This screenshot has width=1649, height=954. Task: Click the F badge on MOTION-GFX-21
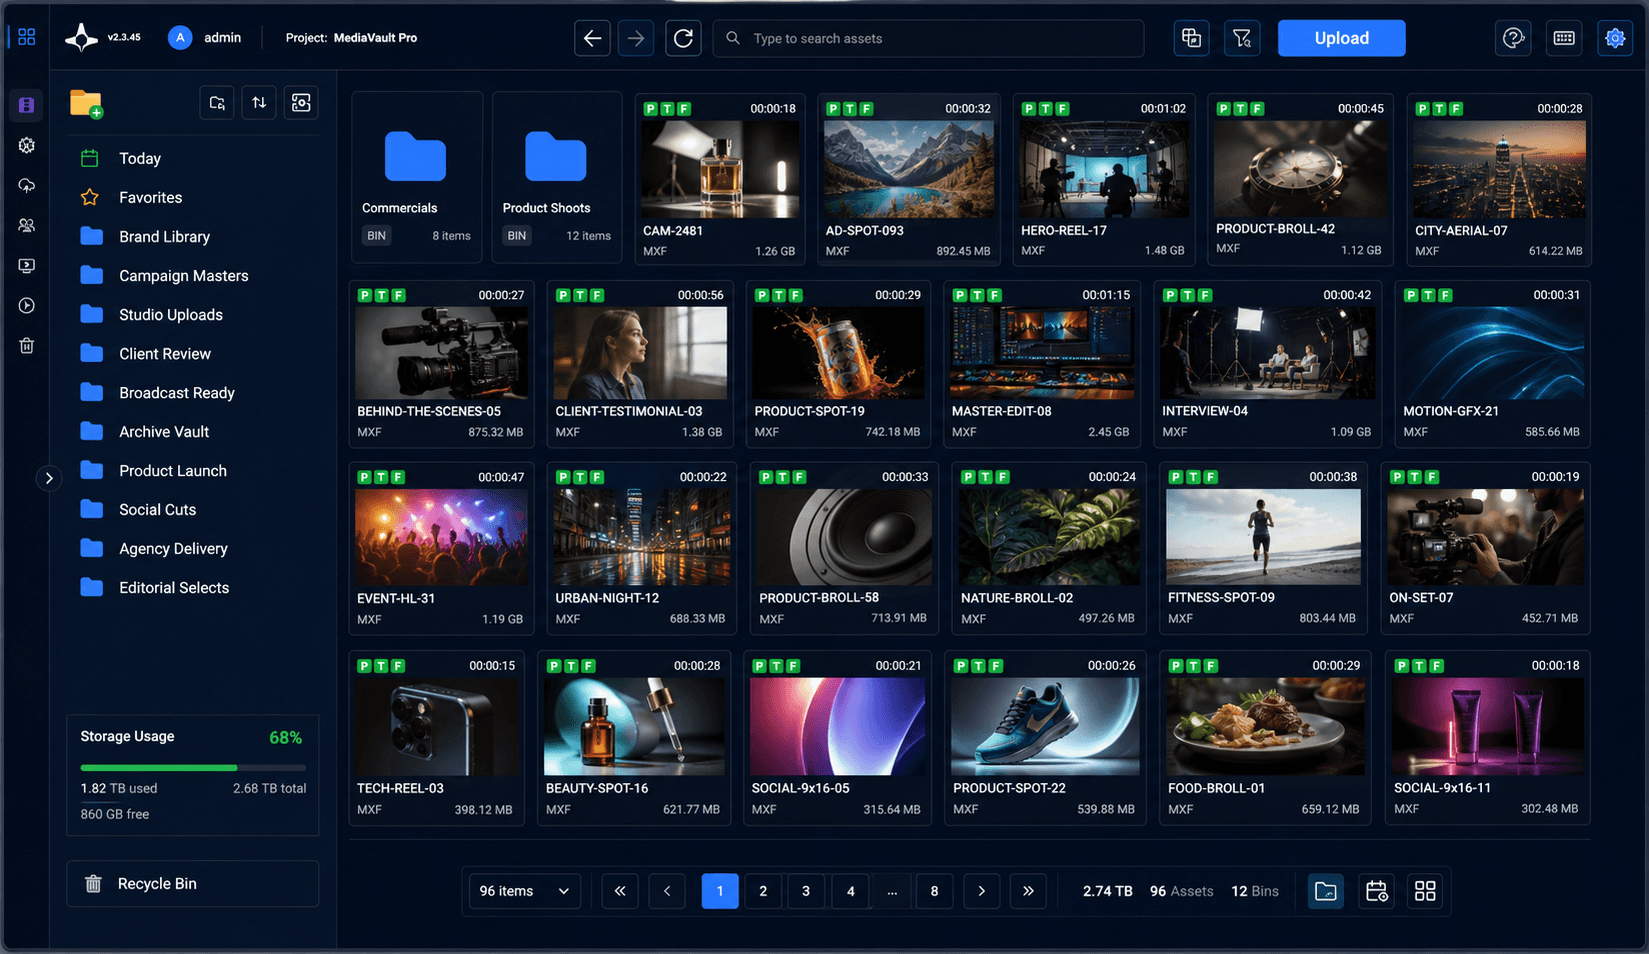click(x=1446, y=295)
